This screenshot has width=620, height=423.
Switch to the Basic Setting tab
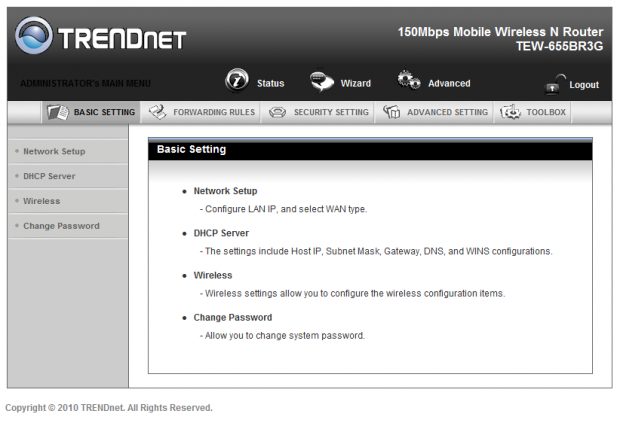91,112
